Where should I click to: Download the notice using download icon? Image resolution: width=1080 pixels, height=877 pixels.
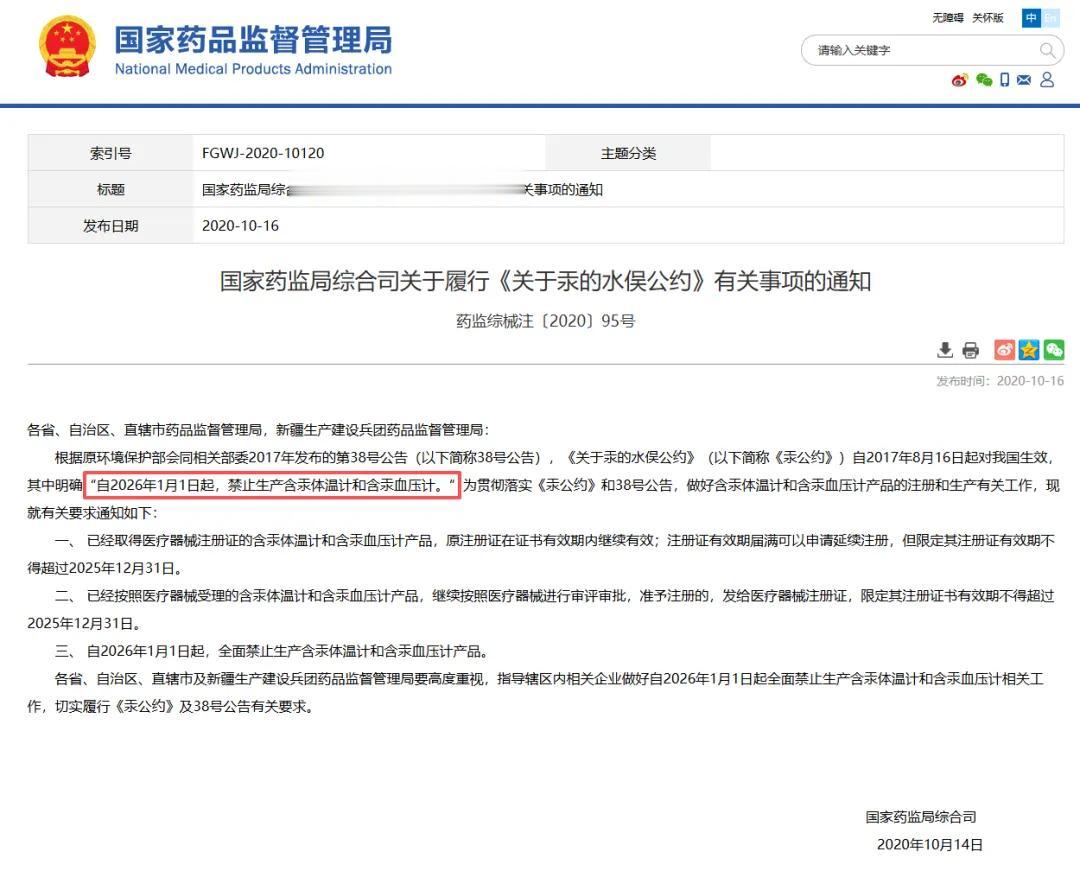(945, 350)
